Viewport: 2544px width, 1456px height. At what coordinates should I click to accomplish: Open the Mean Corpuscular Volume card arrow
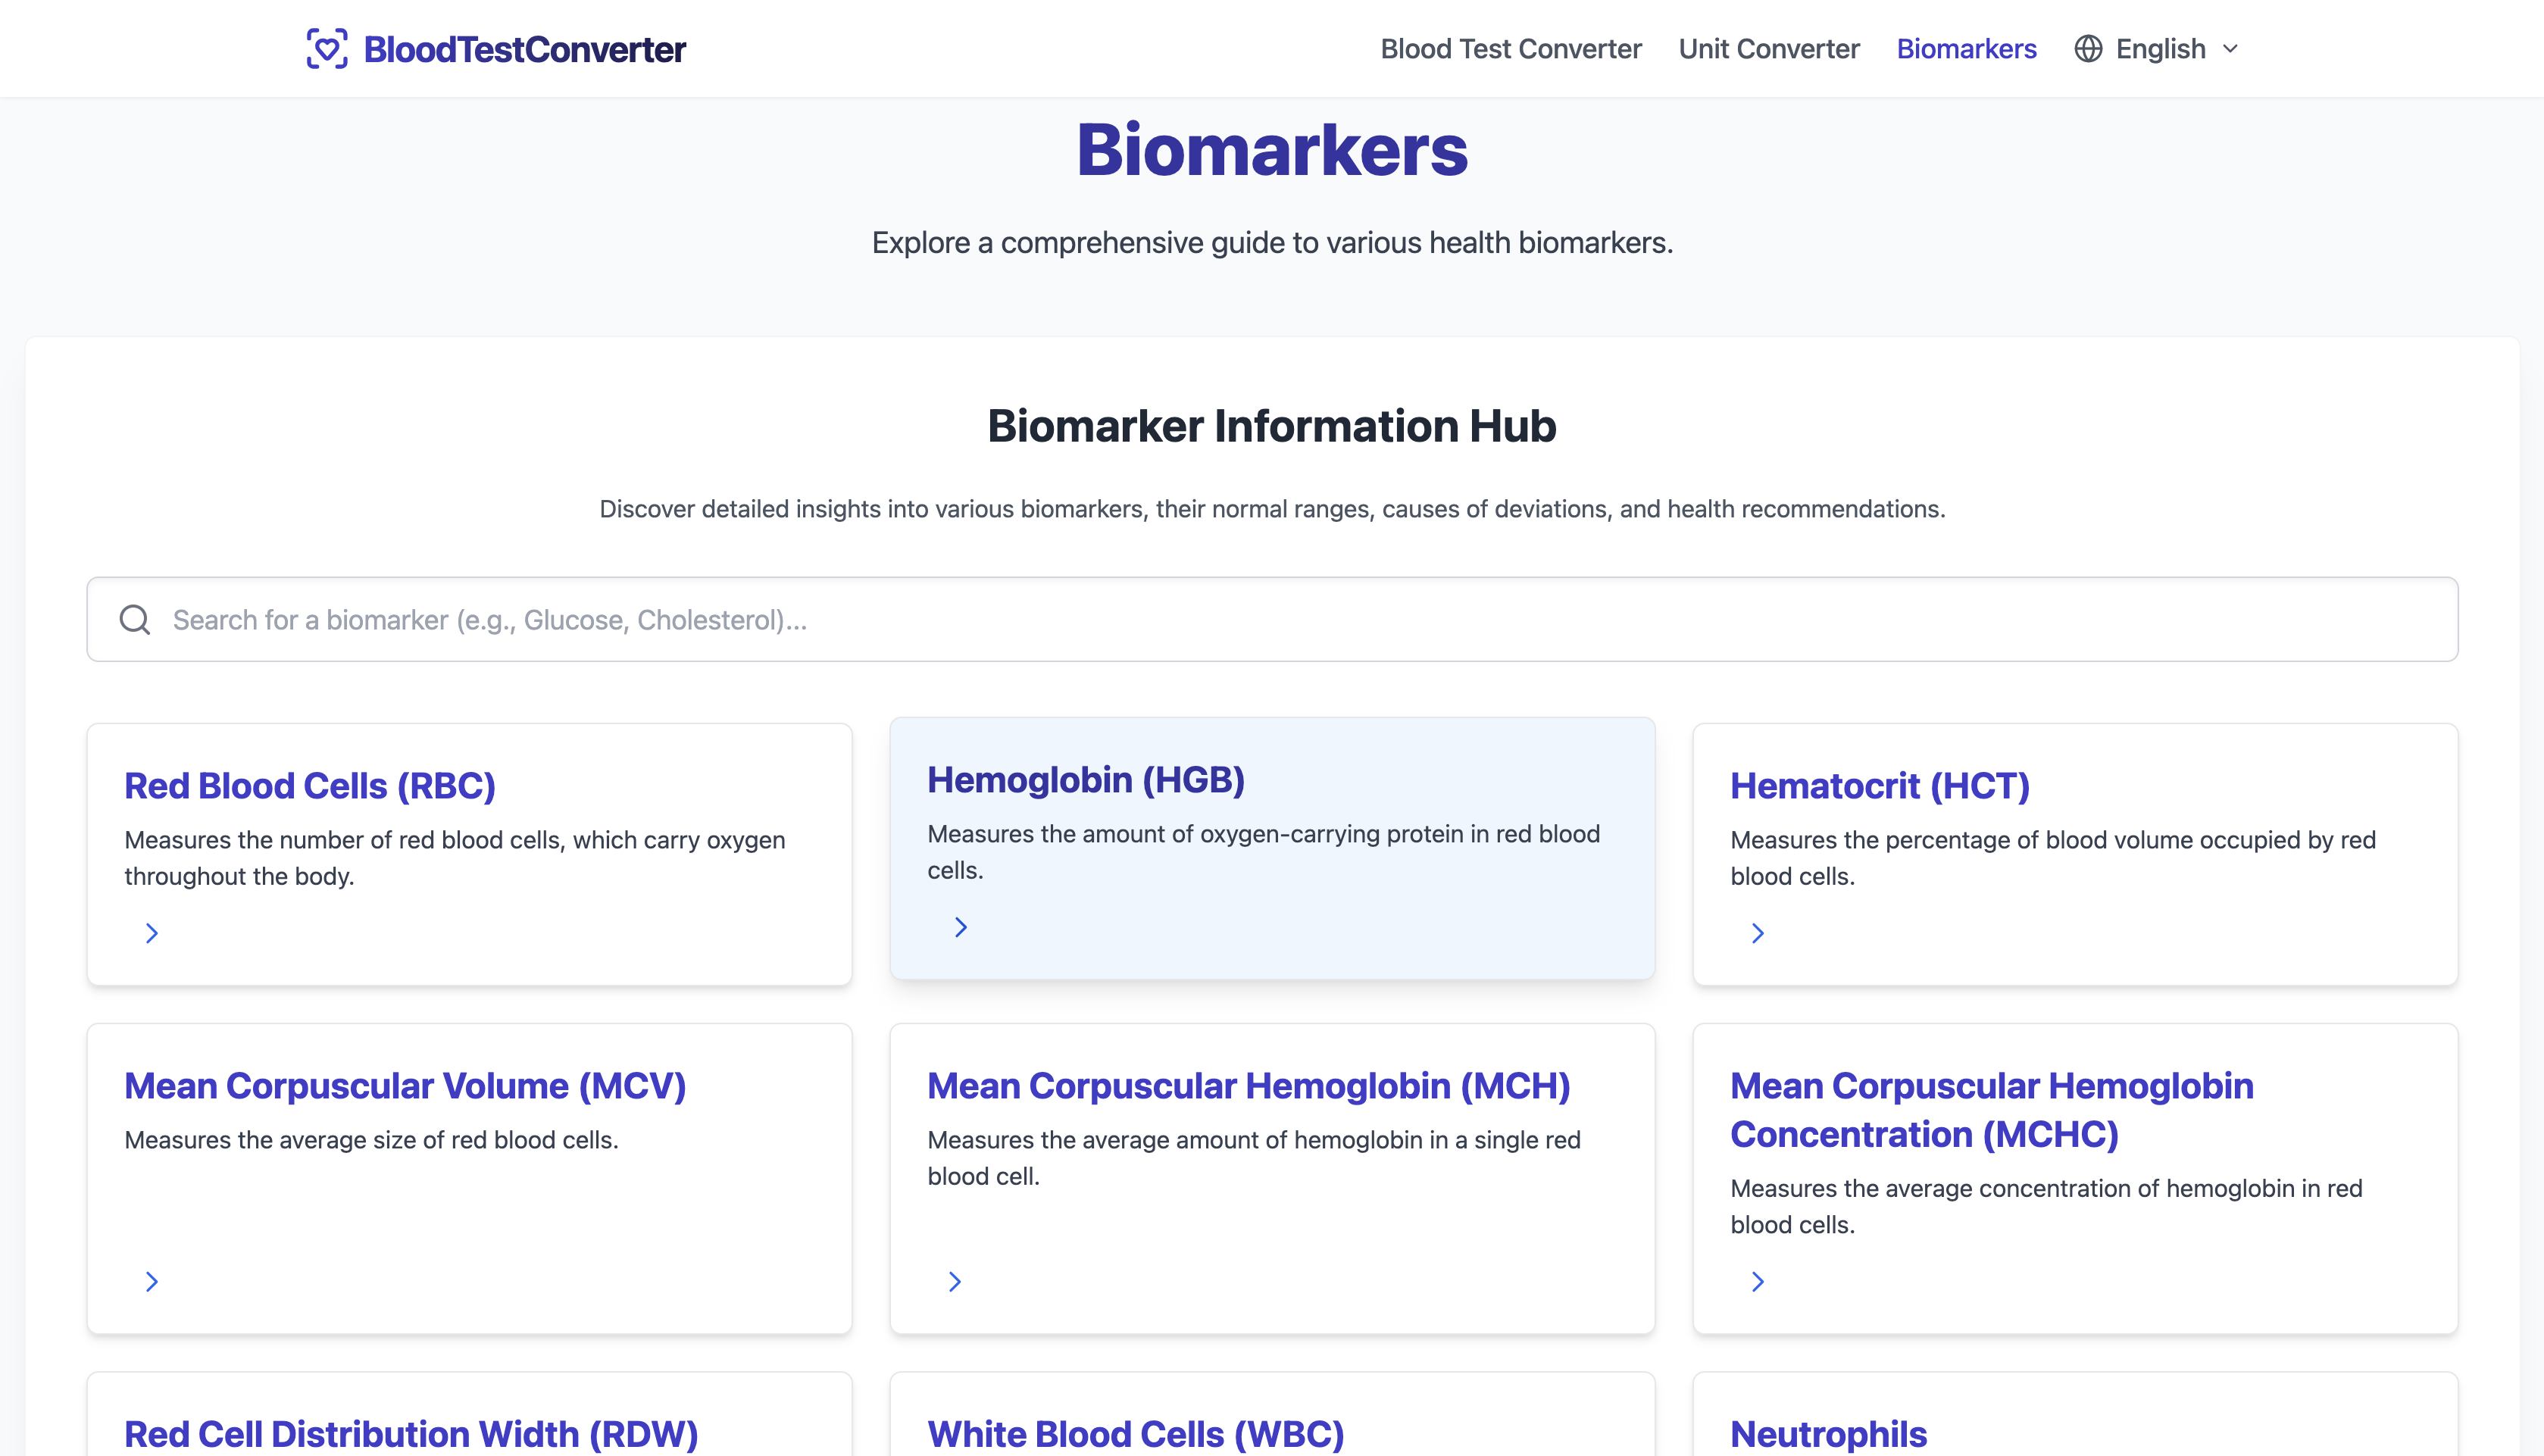tap(152, 1281)
